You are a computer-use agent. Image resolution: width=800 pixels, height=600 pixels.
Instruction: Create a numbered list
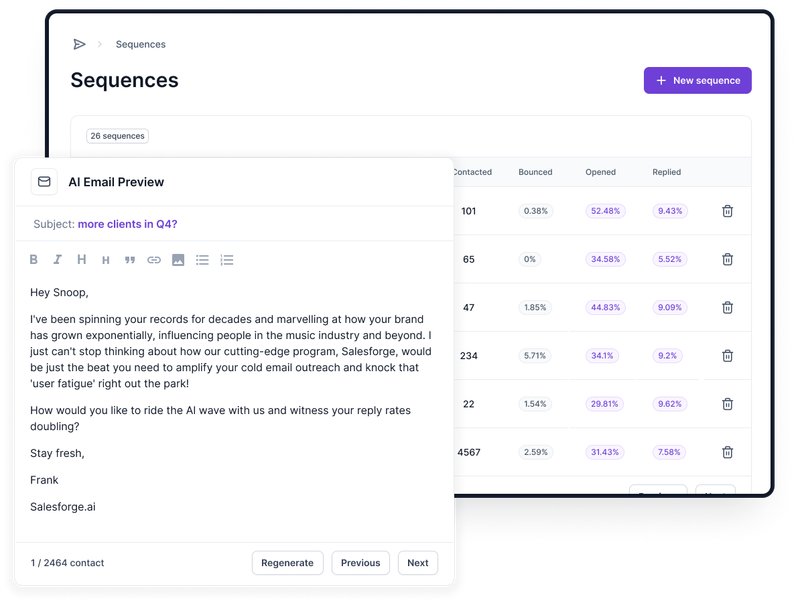[x=226, y=260]
